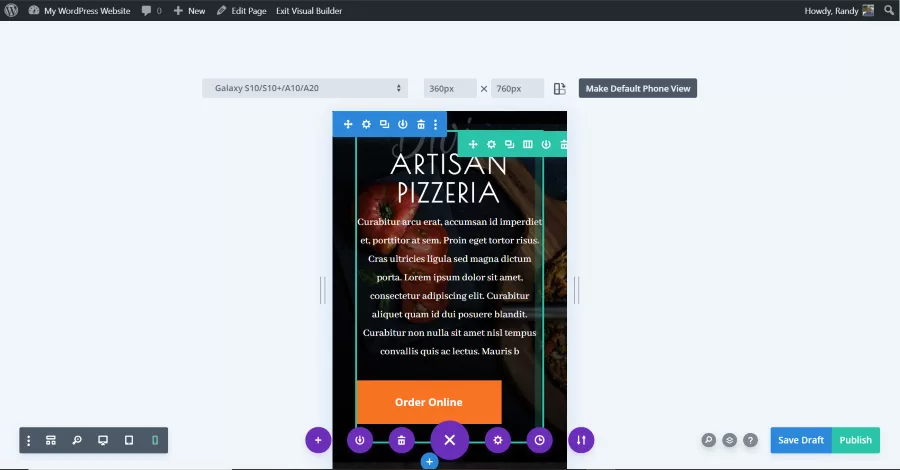The image size is (900, 470).
Task: Click Make Default Phone View button
Action: coord(638,88)
